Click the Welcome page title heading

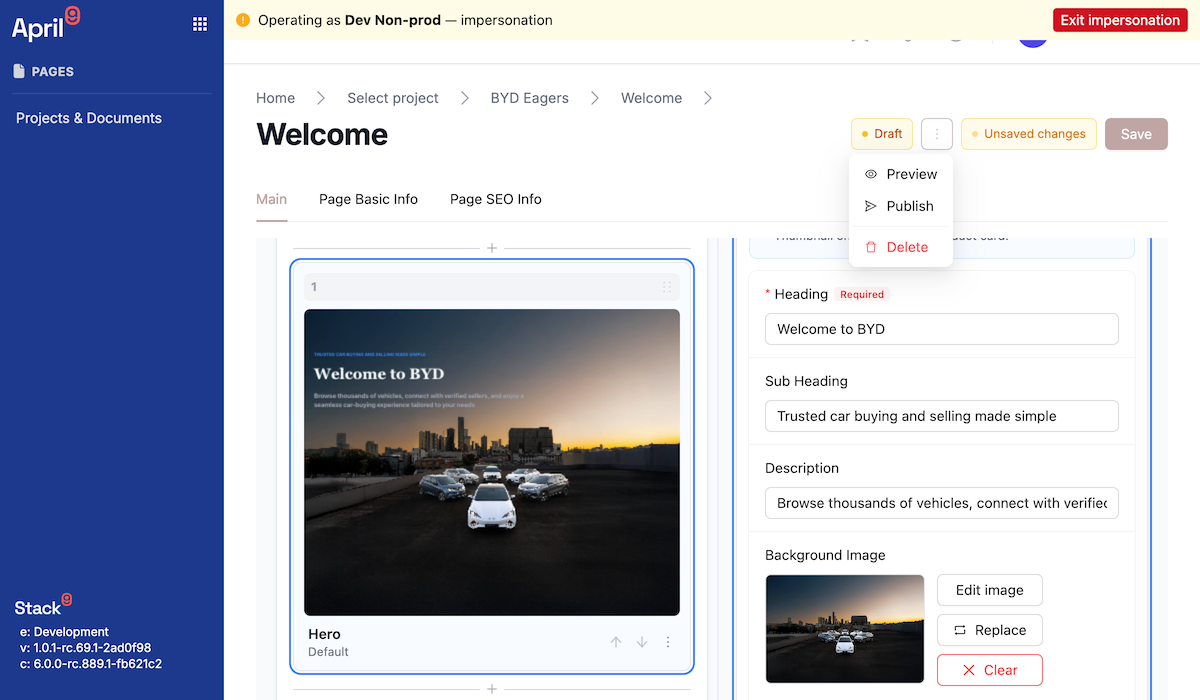pos(322,134)
